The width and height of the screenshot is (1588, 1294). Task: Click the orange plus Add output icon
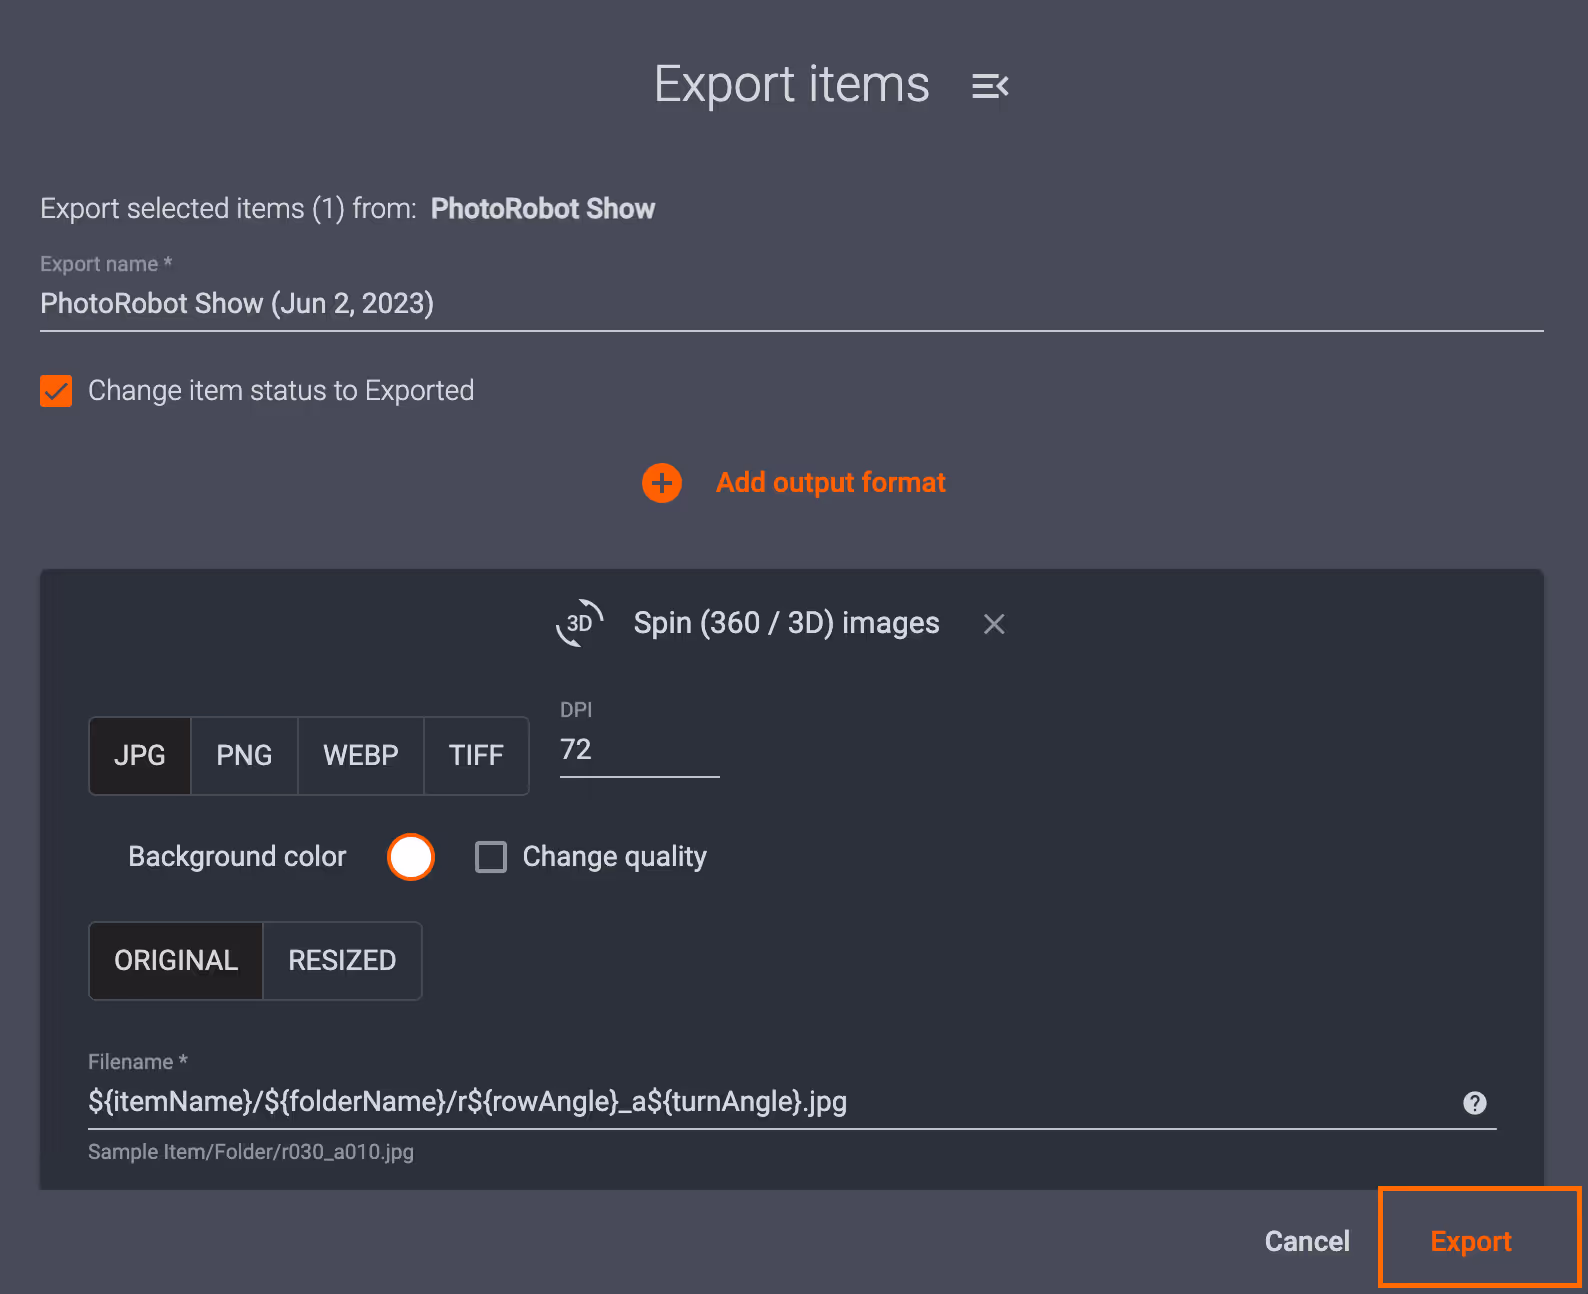[x=662, y=483]
